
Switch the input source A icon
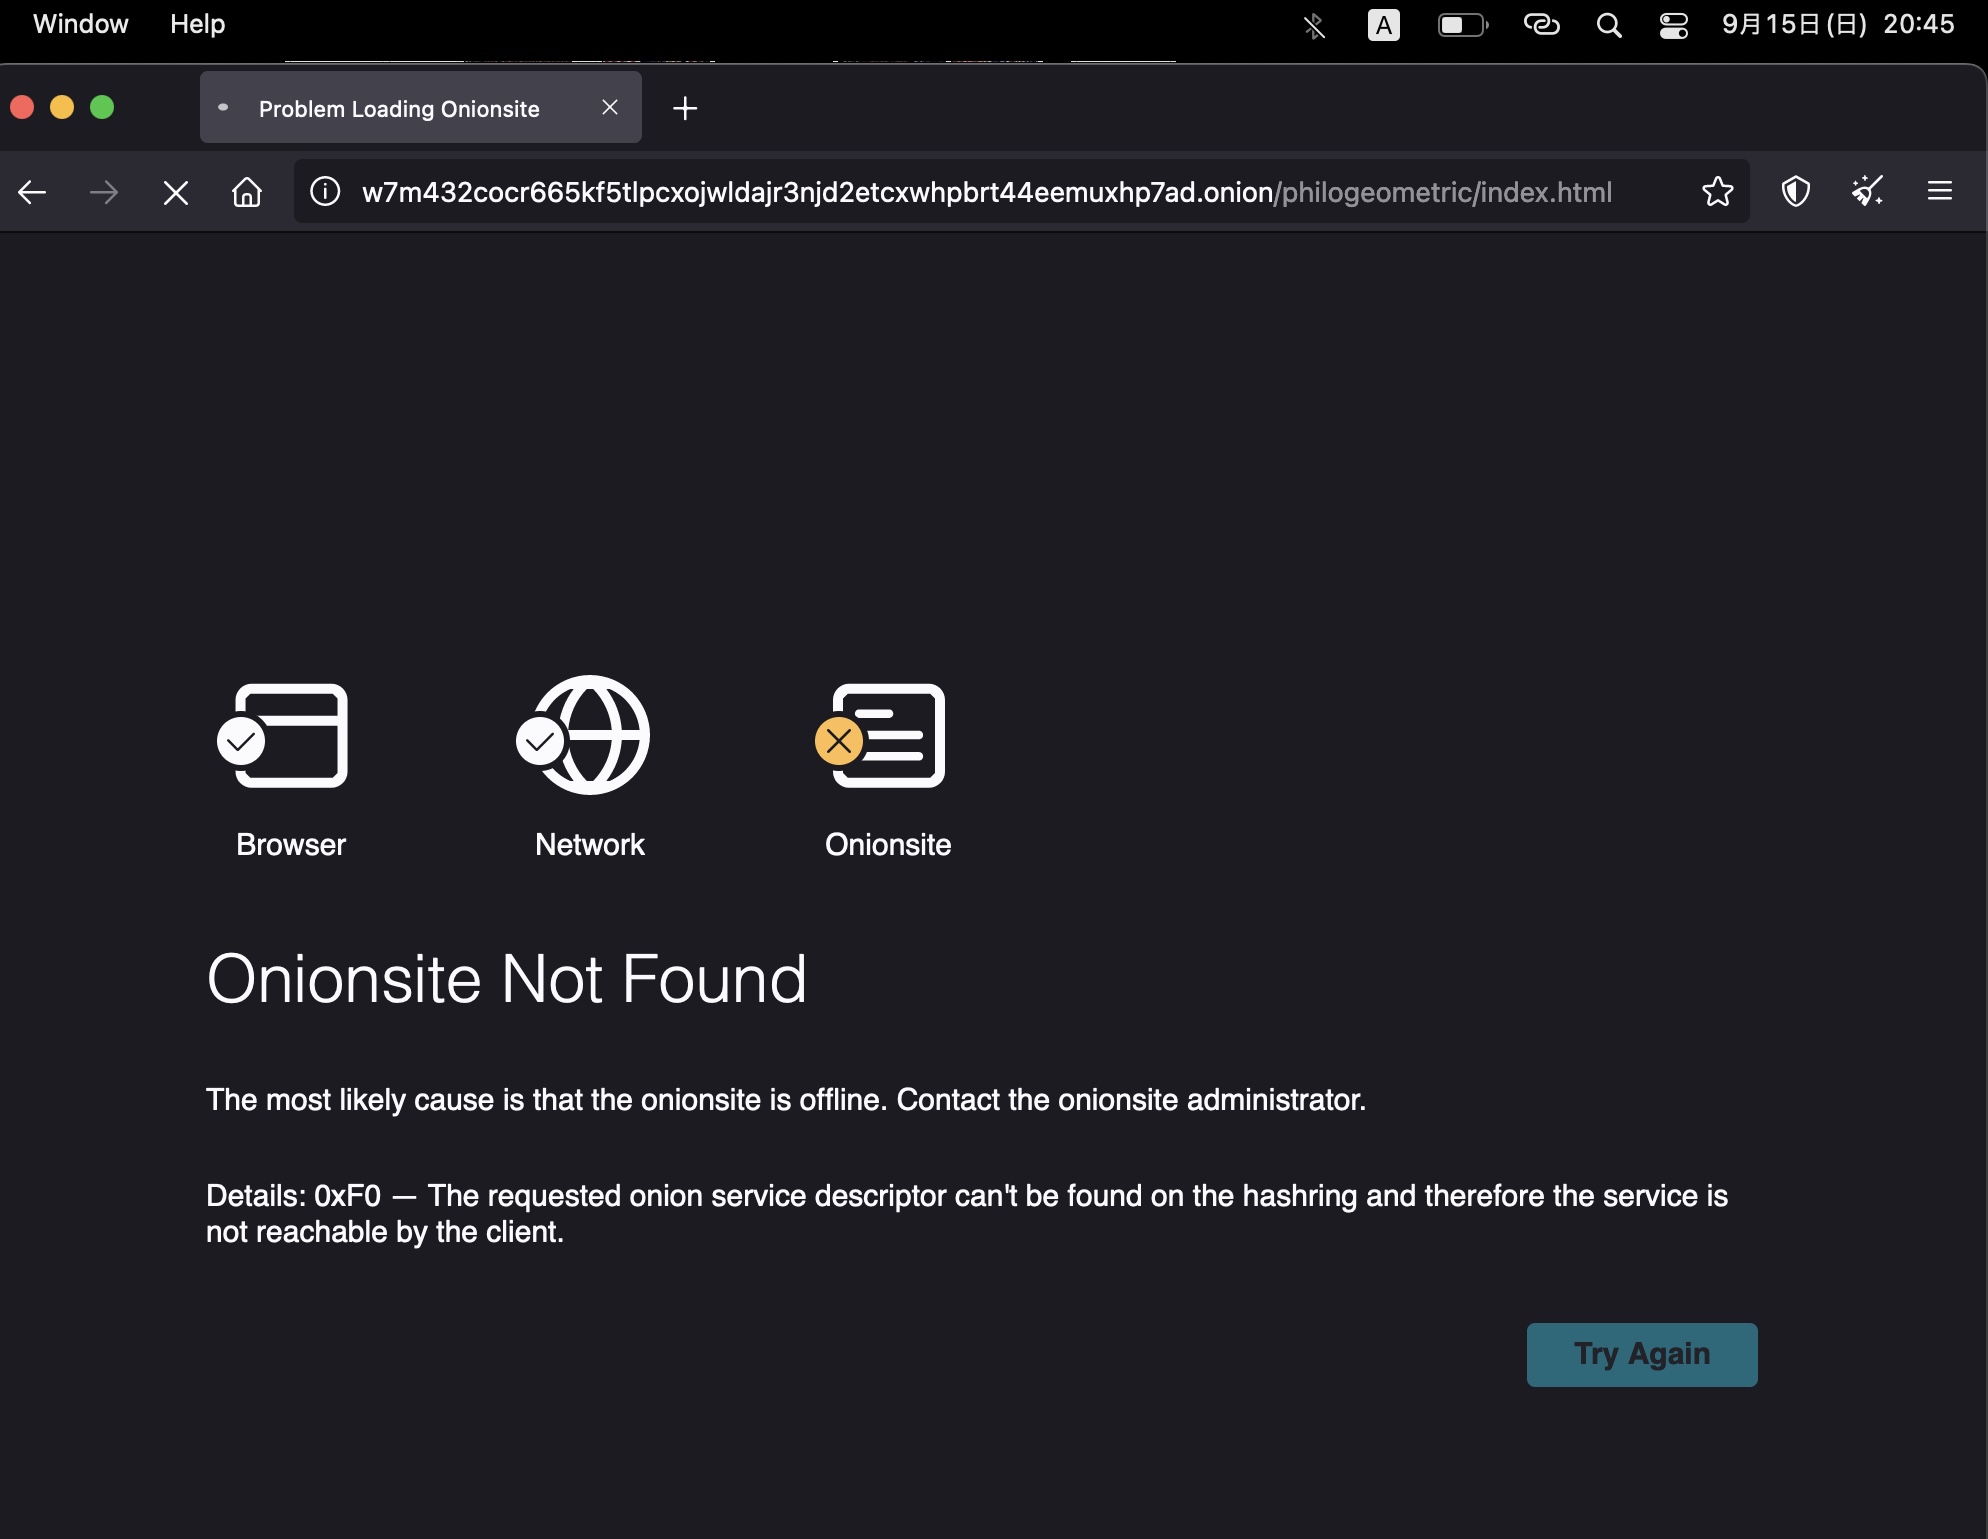pos(1384,25)
